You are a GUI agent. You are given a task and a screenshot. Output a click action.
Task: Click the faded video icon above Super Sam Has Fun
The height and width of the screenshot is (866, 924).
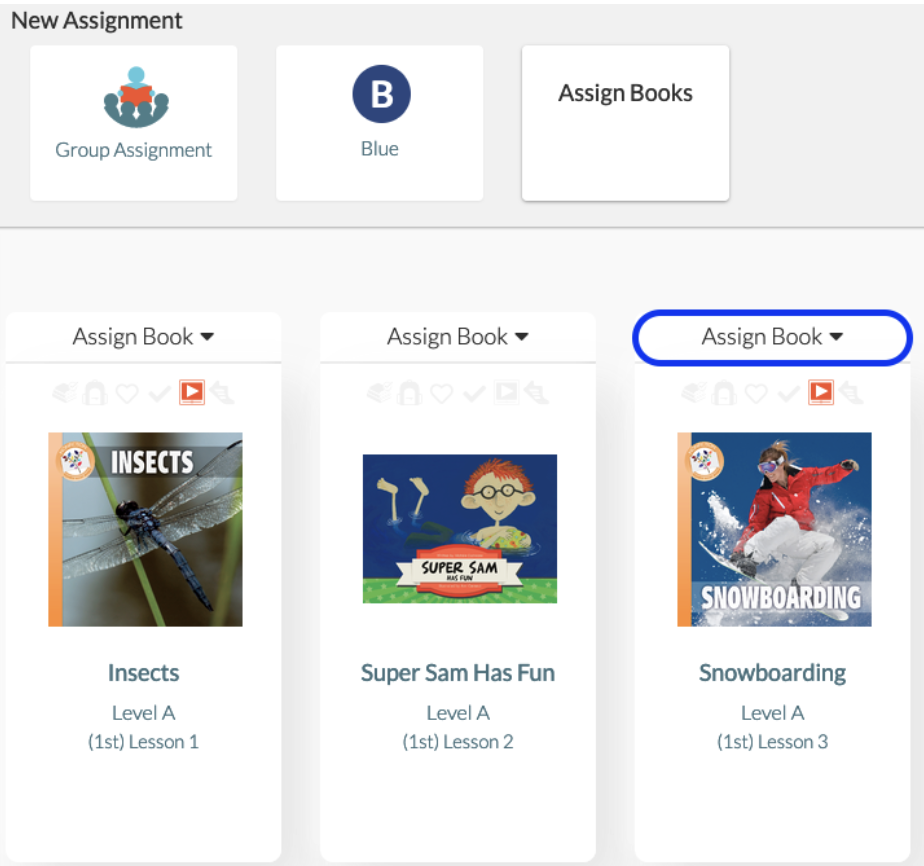tap(507, 392)
